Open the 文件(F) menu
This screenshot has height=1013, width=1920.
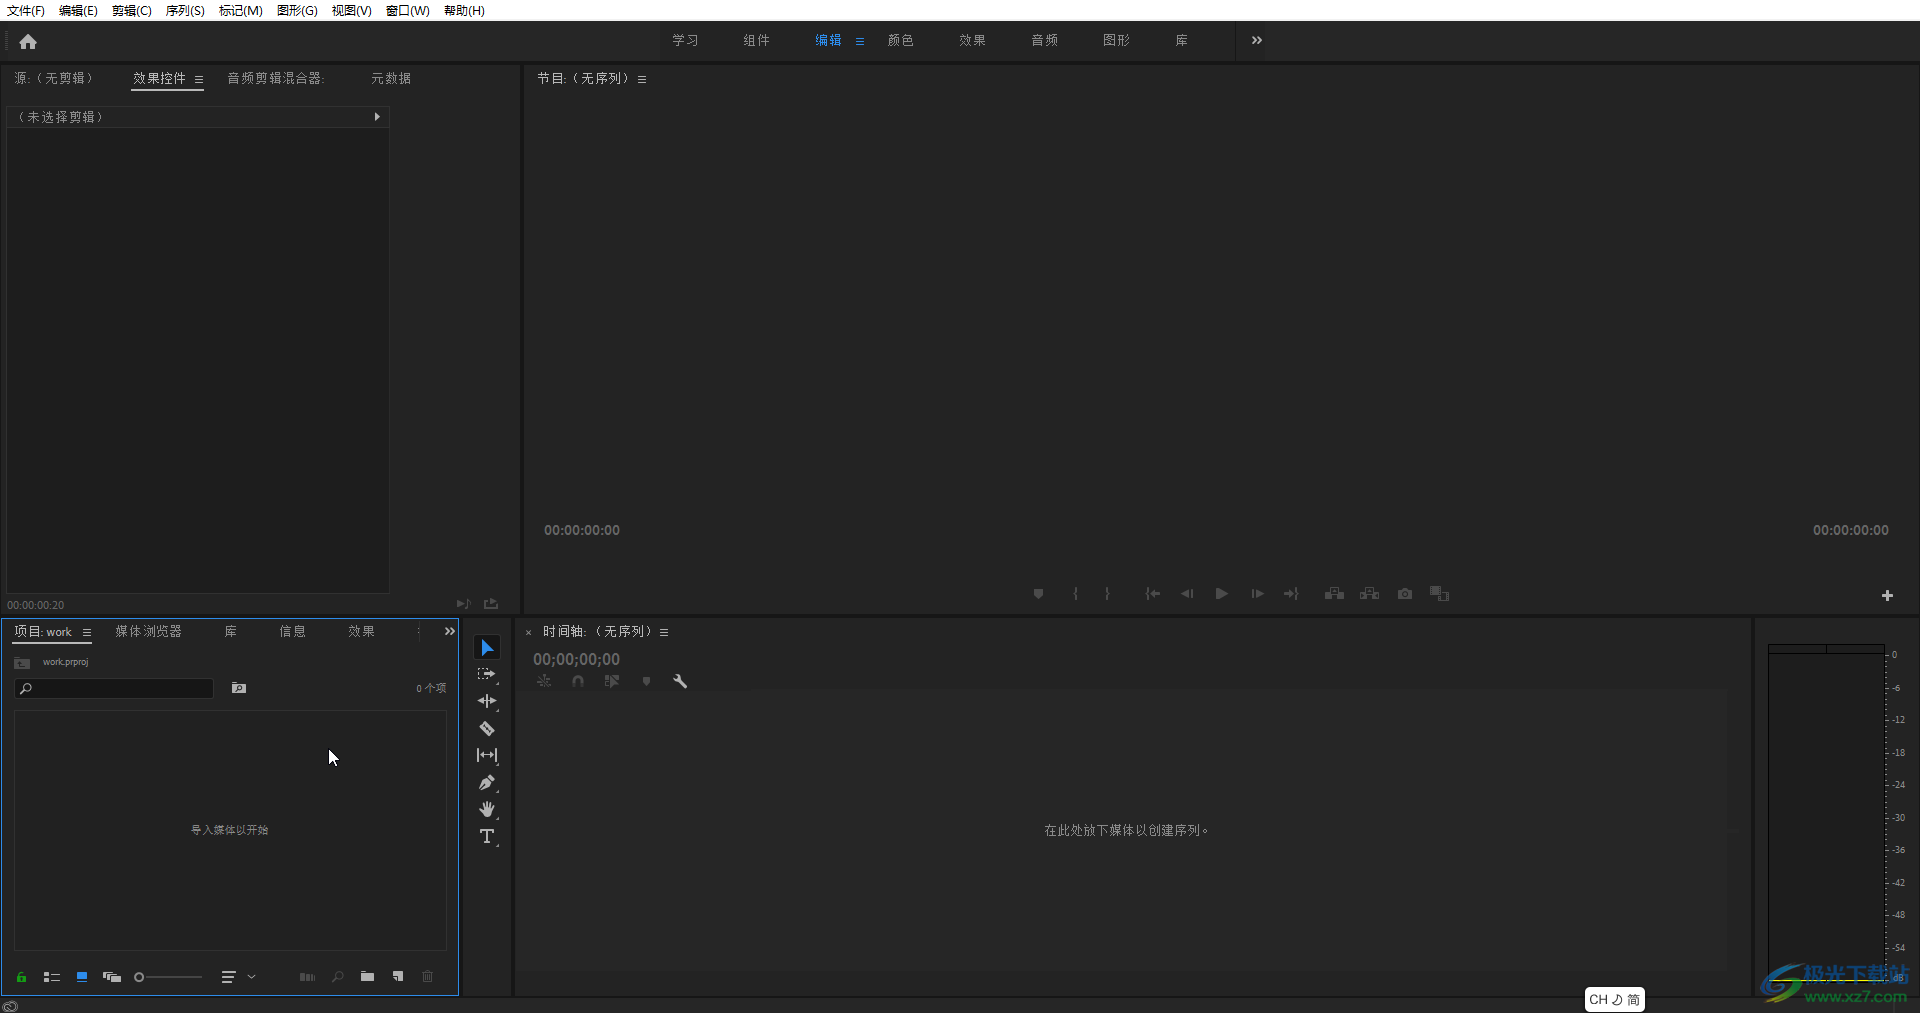coord(26,10)
